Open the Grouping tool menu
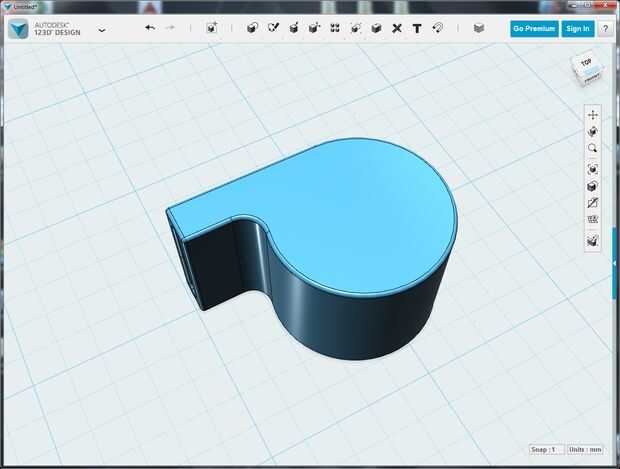Screen dimensions: 620x469 [x=355, y=28]
